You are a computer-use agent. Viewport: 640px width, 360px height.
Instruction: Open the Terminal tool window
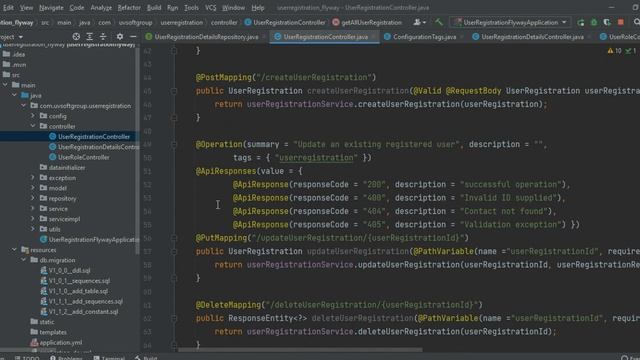(109, 358)
